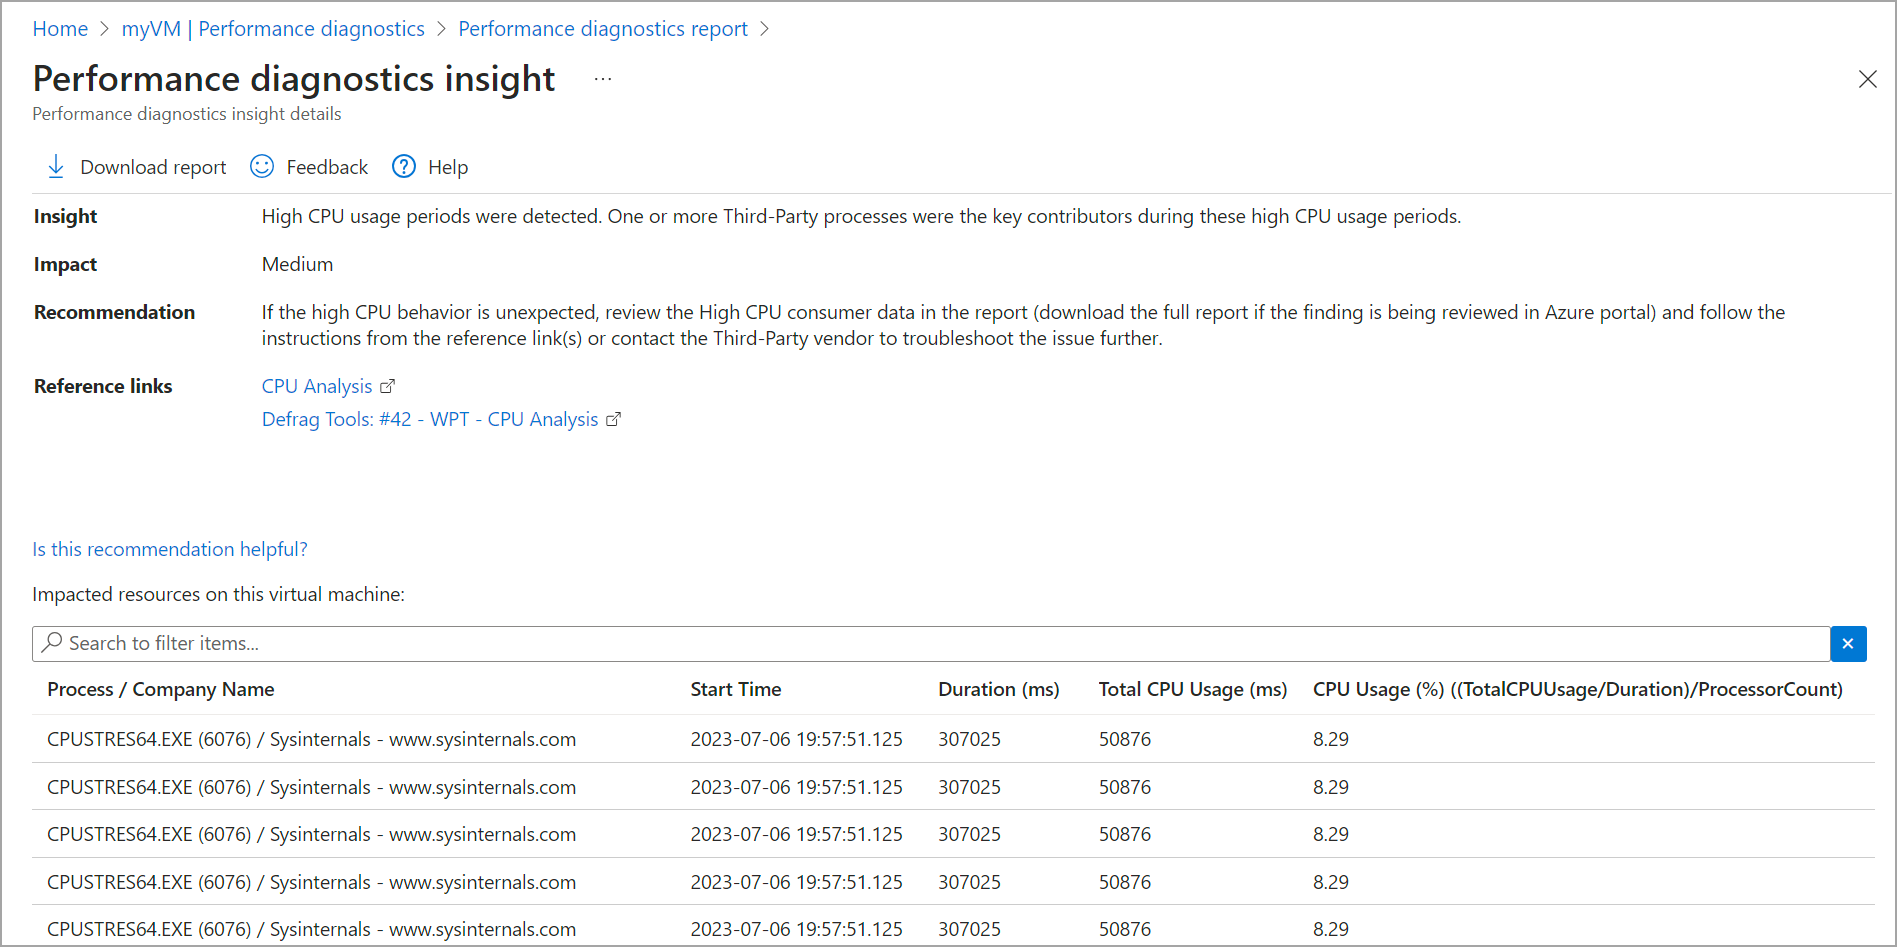Navigate to Home via the breadcrumb
The height and width of the screenshot is (947, 1897).
tap(60, 28)
